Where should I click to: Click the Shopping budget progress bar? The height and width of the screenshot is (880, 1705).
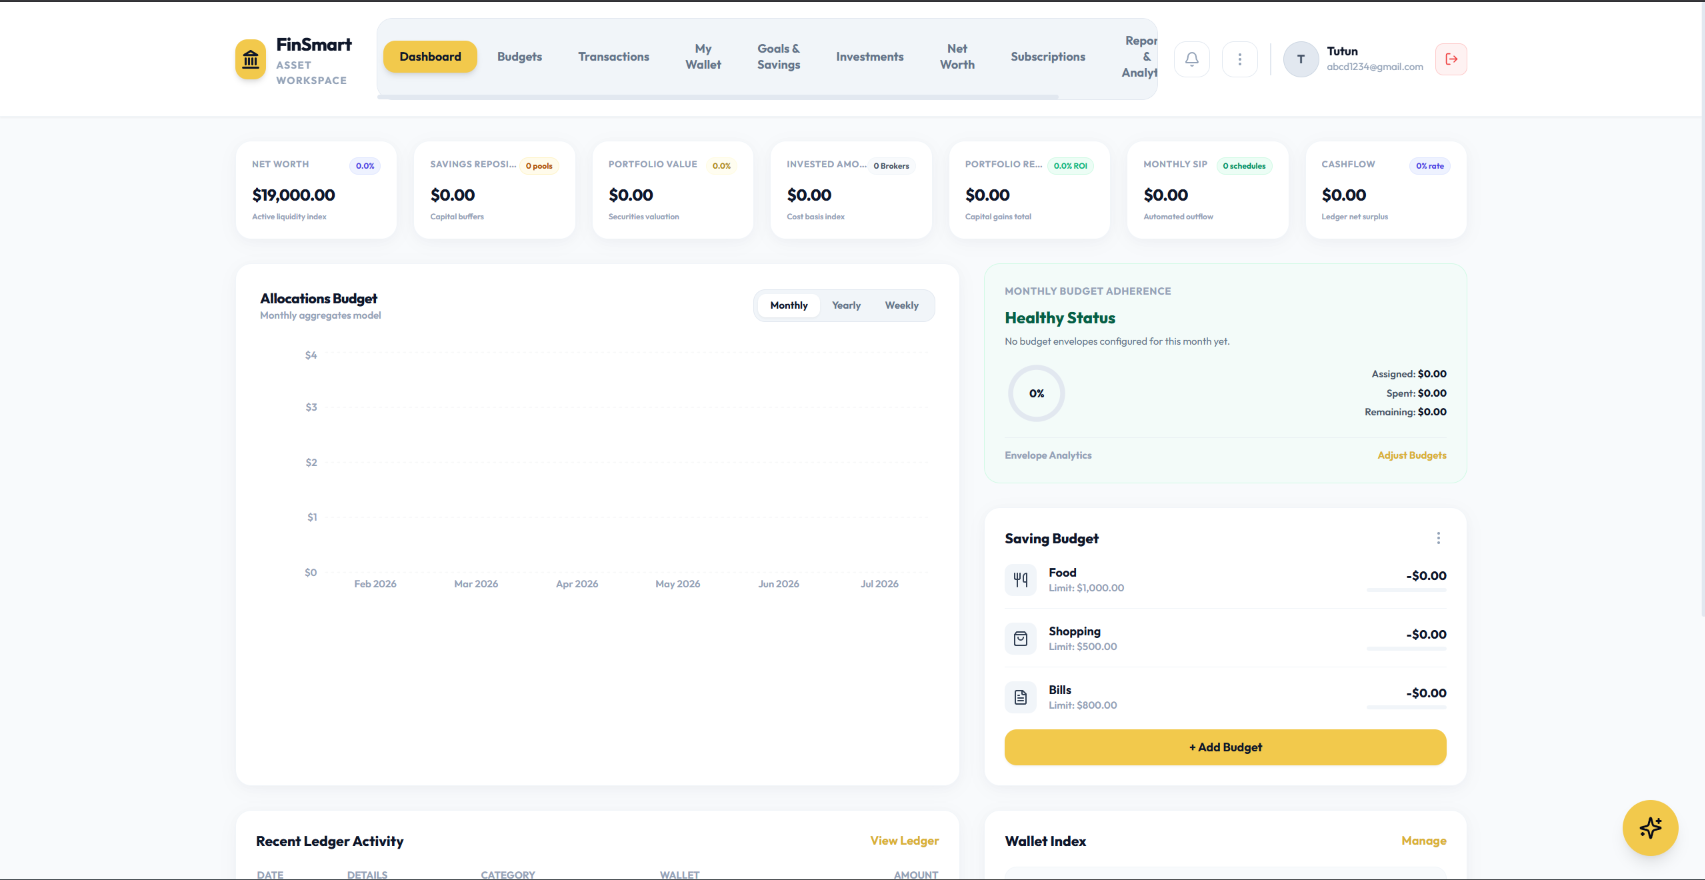[1406, 649]
